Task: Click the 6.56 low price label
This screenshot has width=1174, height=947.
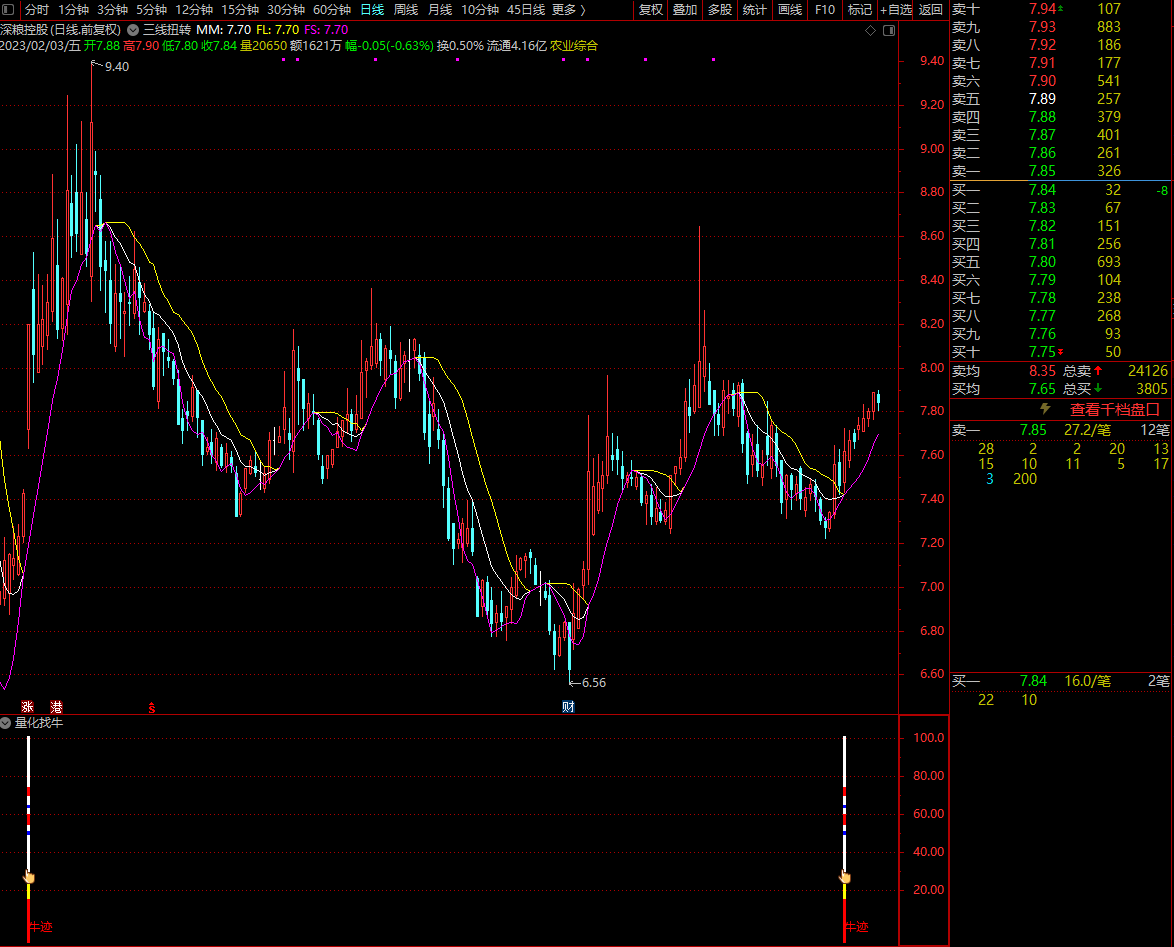Action: coord(594,683)
